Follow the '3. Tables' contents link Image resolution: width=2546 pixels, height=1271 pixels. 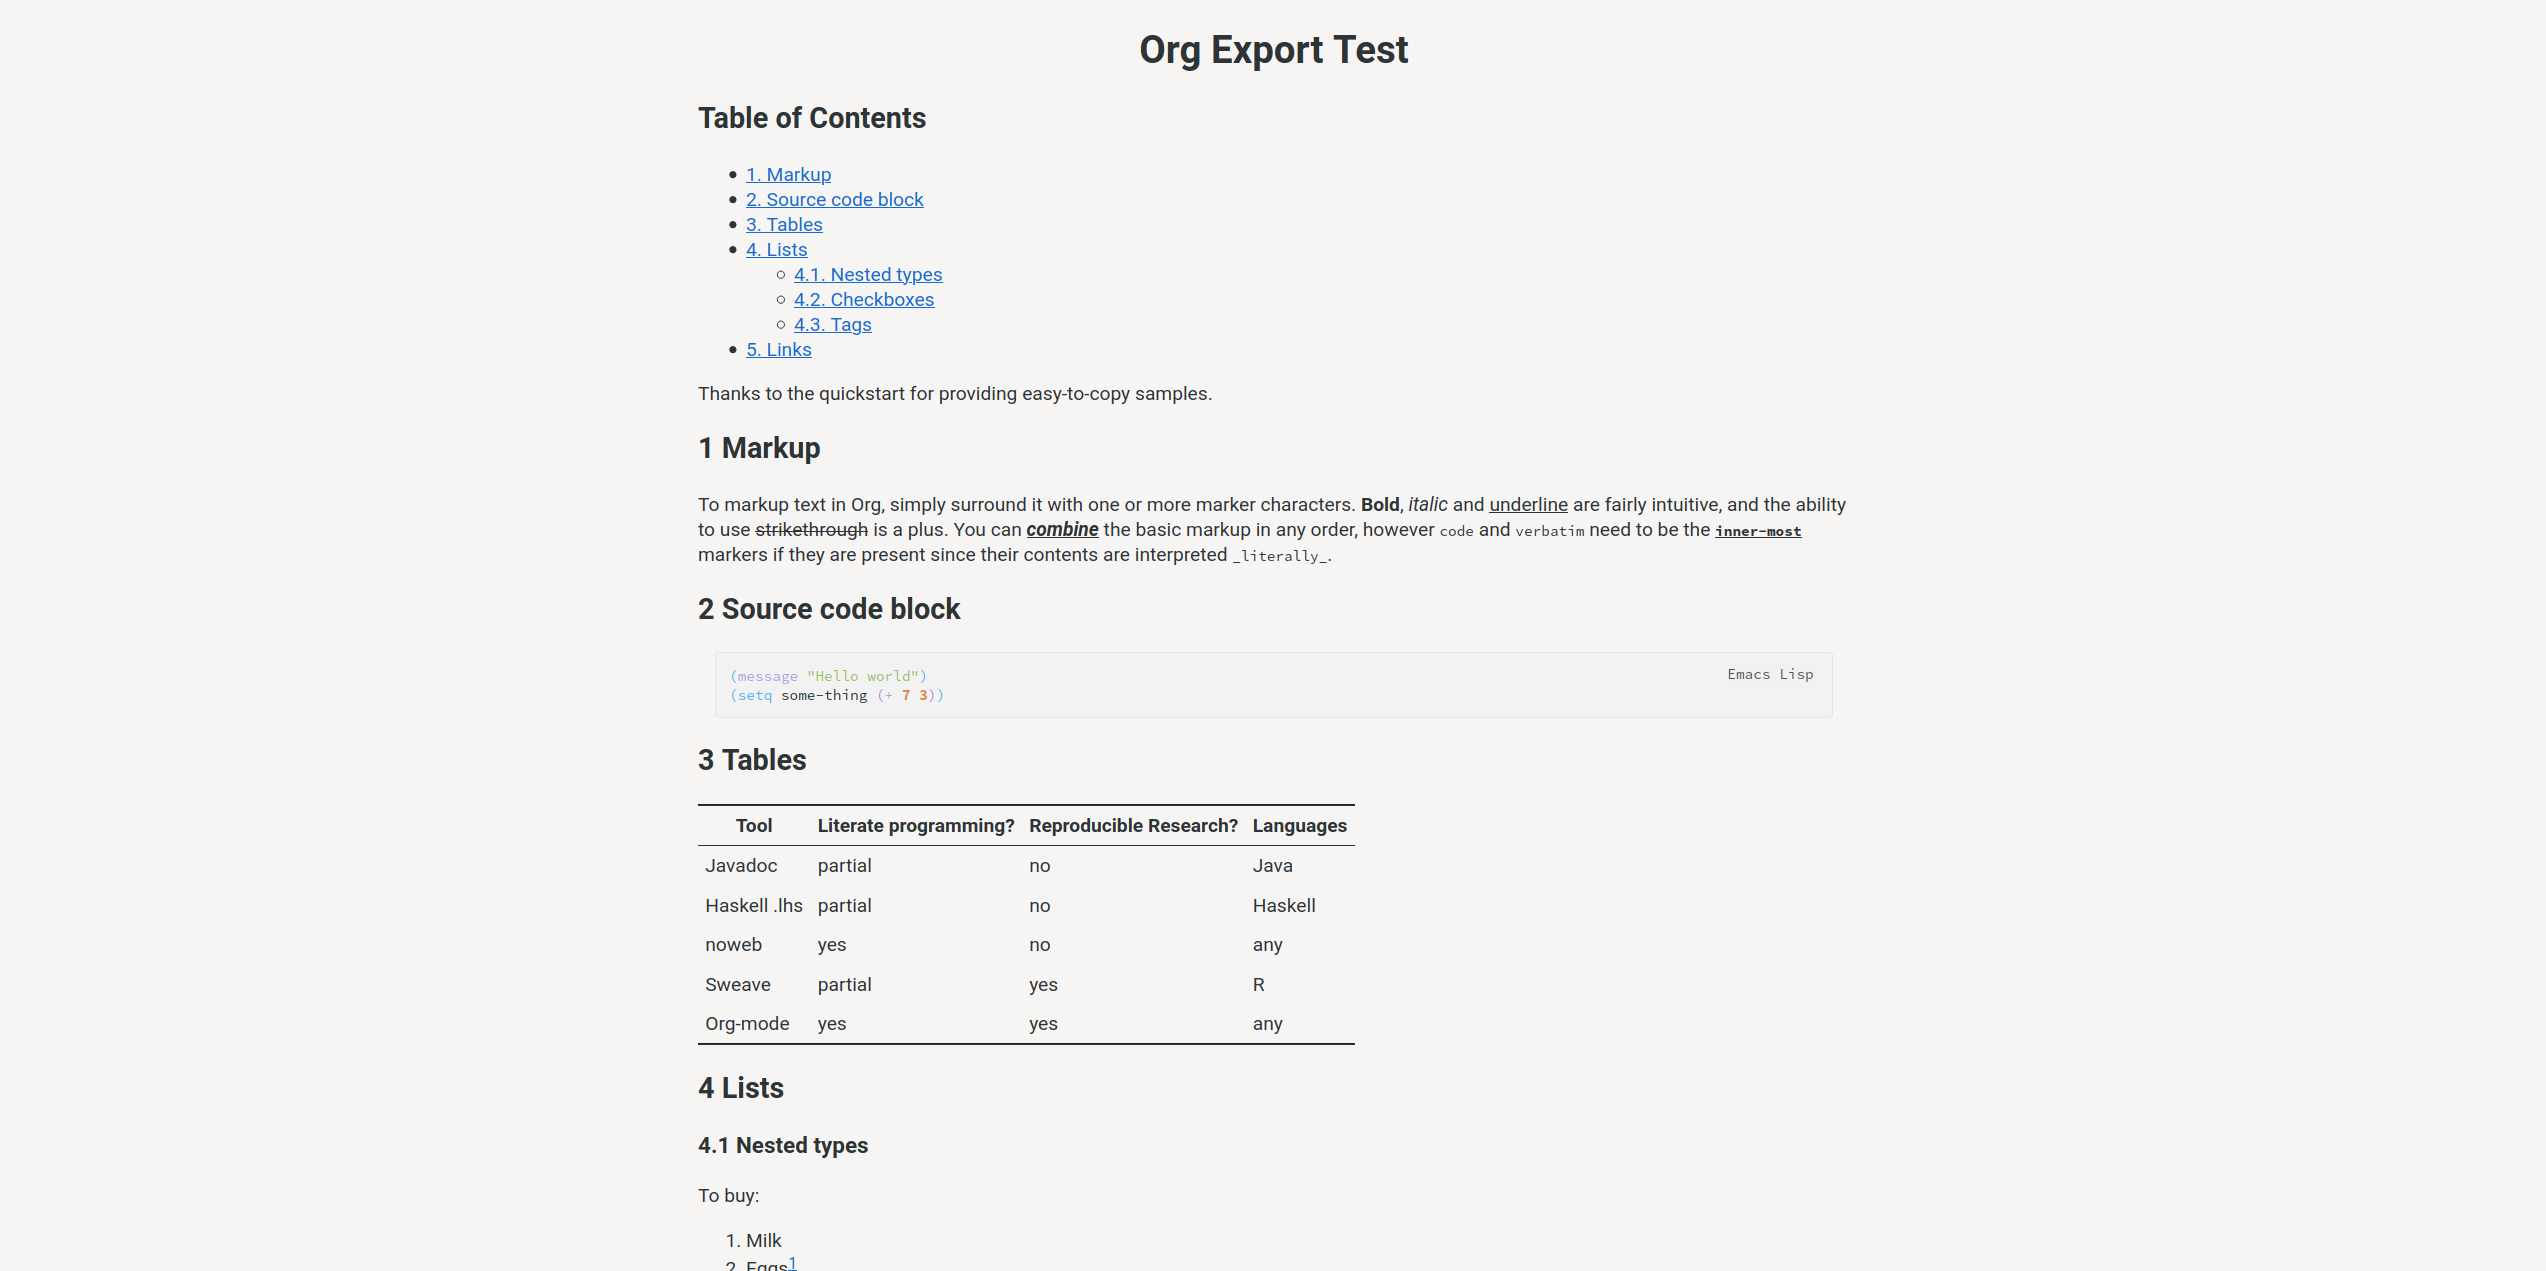tap(784, 225)
